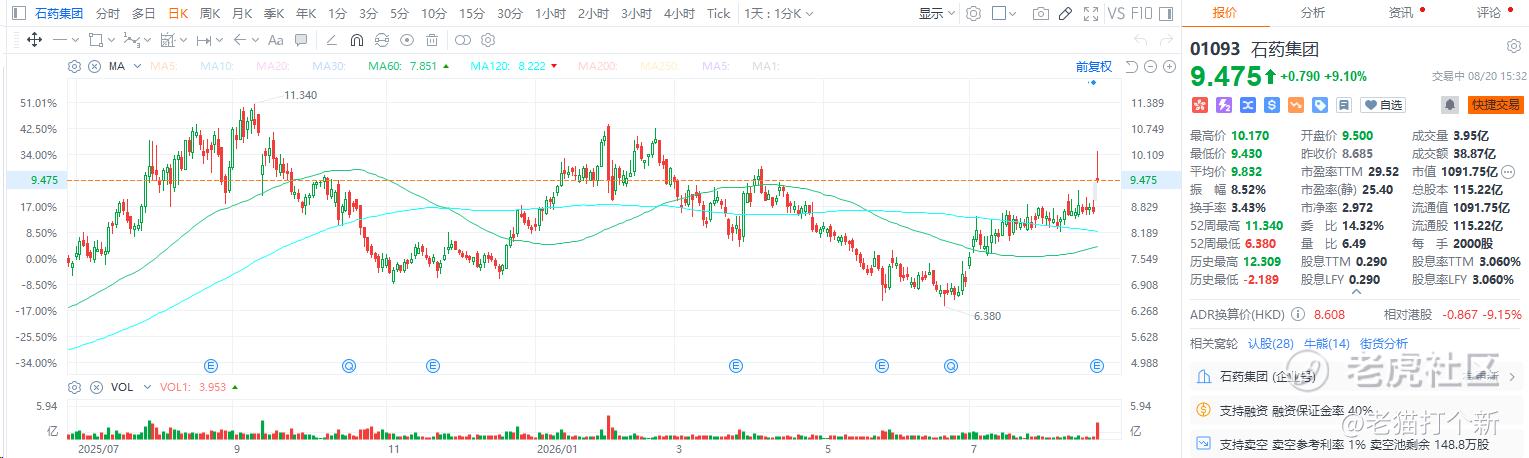This screenshot has width=1529, height=458.
Task: Select the 30分 interval
Action: point(510,14)
